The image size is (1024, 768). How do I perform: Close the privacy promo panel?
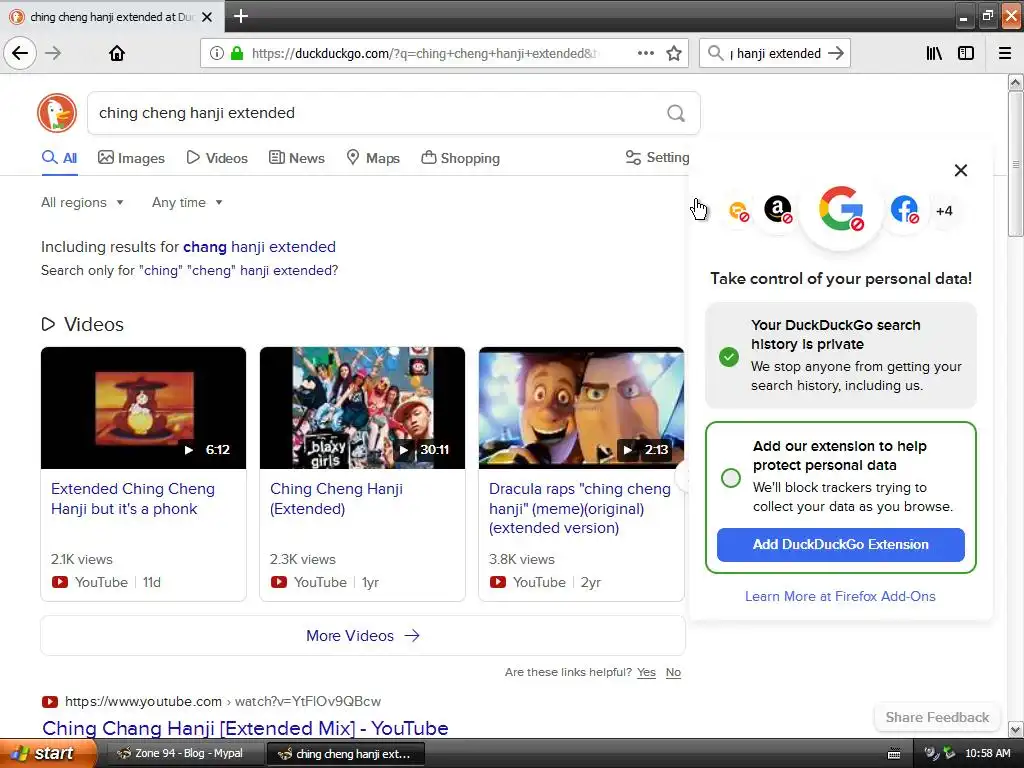[961, 170]
